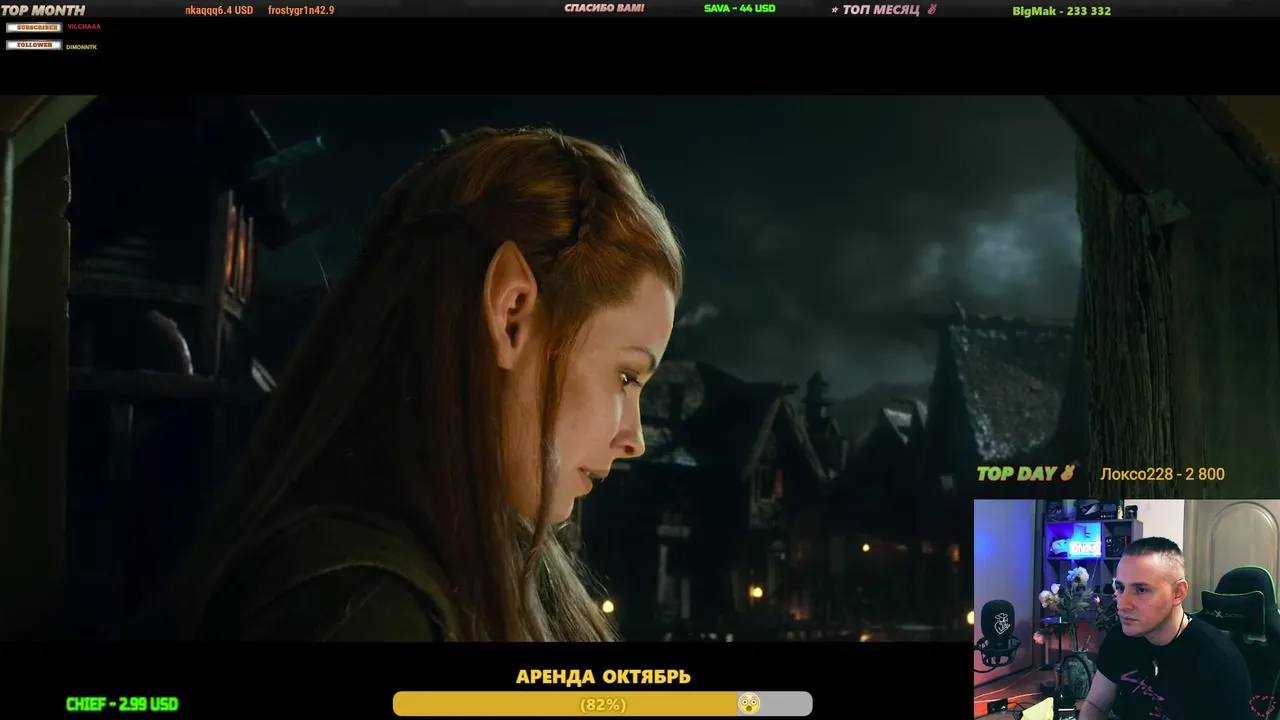Click the SAVA - 44 USD donation
The image size is (1280, 720).
click(x=740, y=8)
